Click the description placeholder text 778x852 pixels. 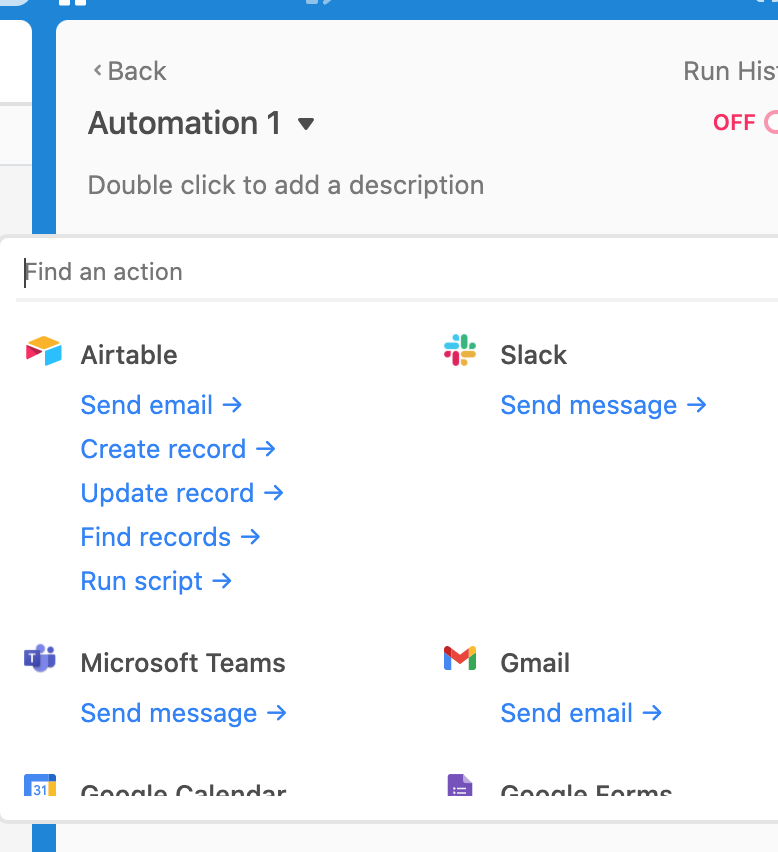tap(286, 185)
